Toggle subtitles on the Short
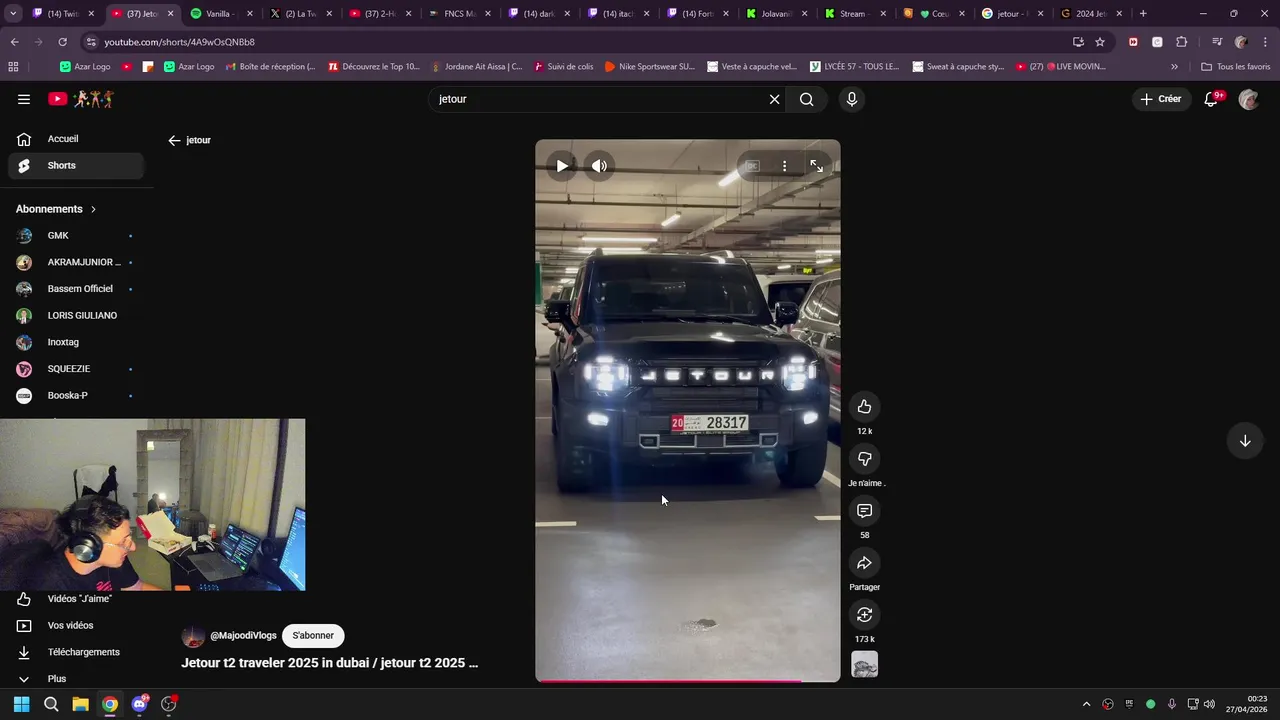This screenshot has height=720, width=1280. tap(752, 166)
